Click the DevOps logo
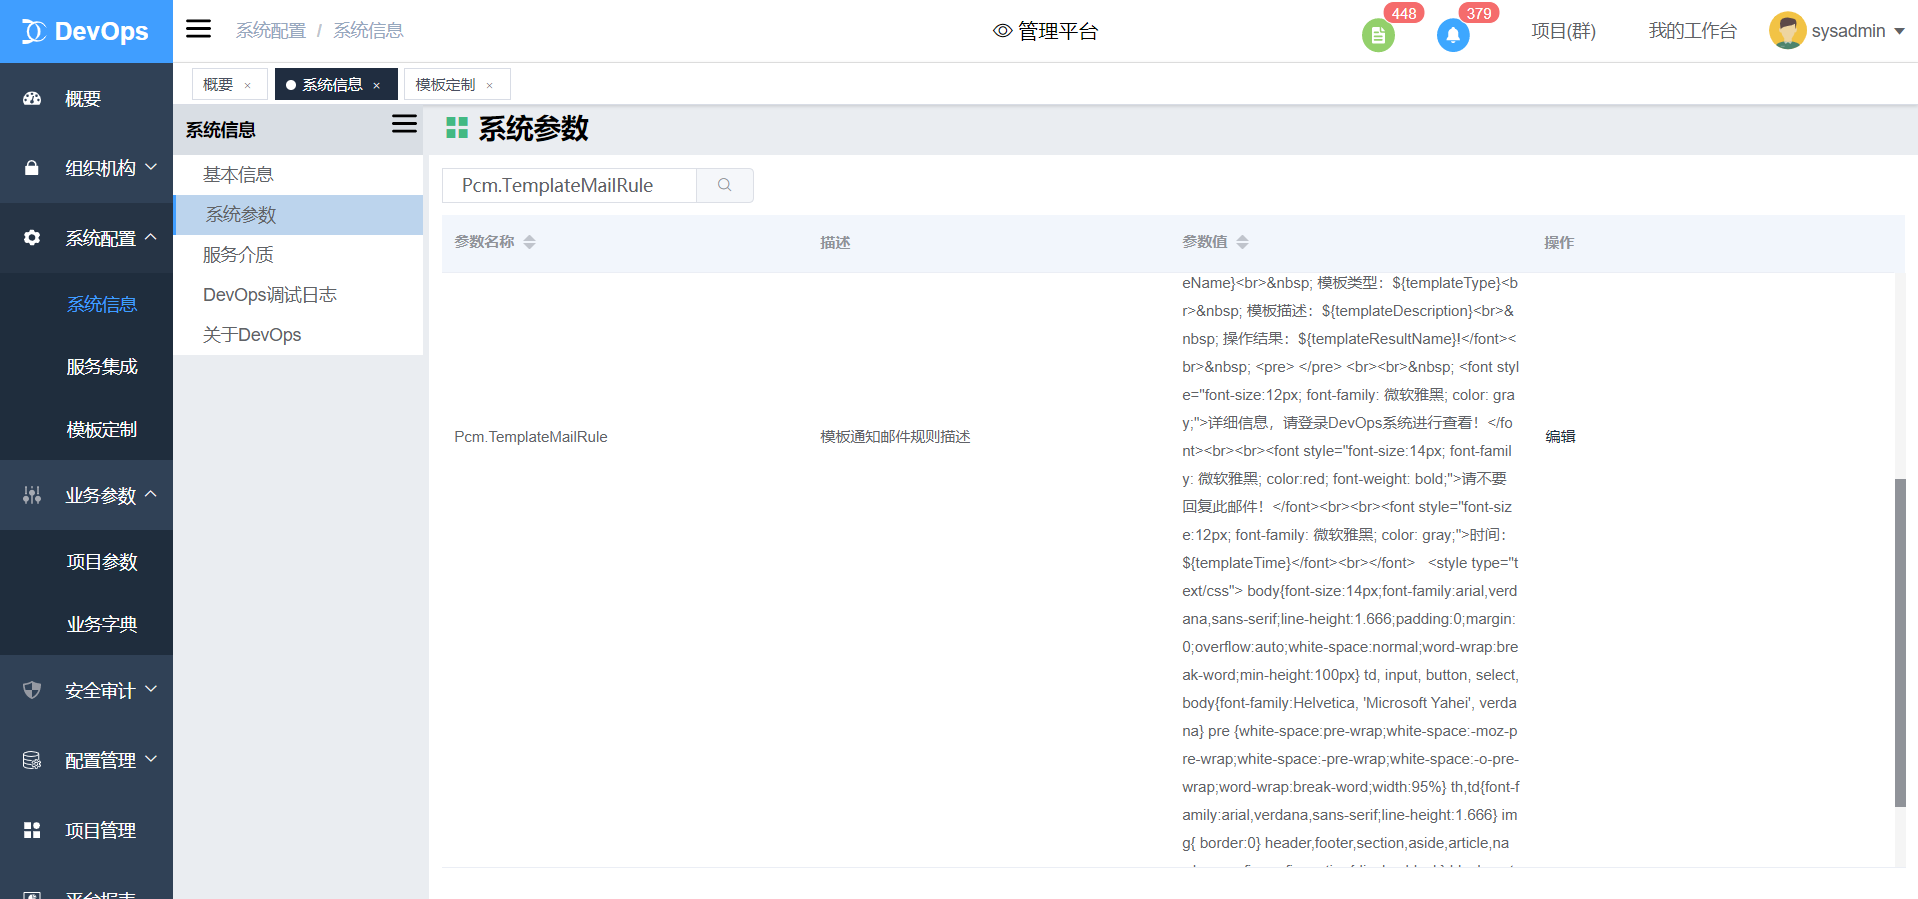The image size is (1918, 899). click(x=86, y=31)
